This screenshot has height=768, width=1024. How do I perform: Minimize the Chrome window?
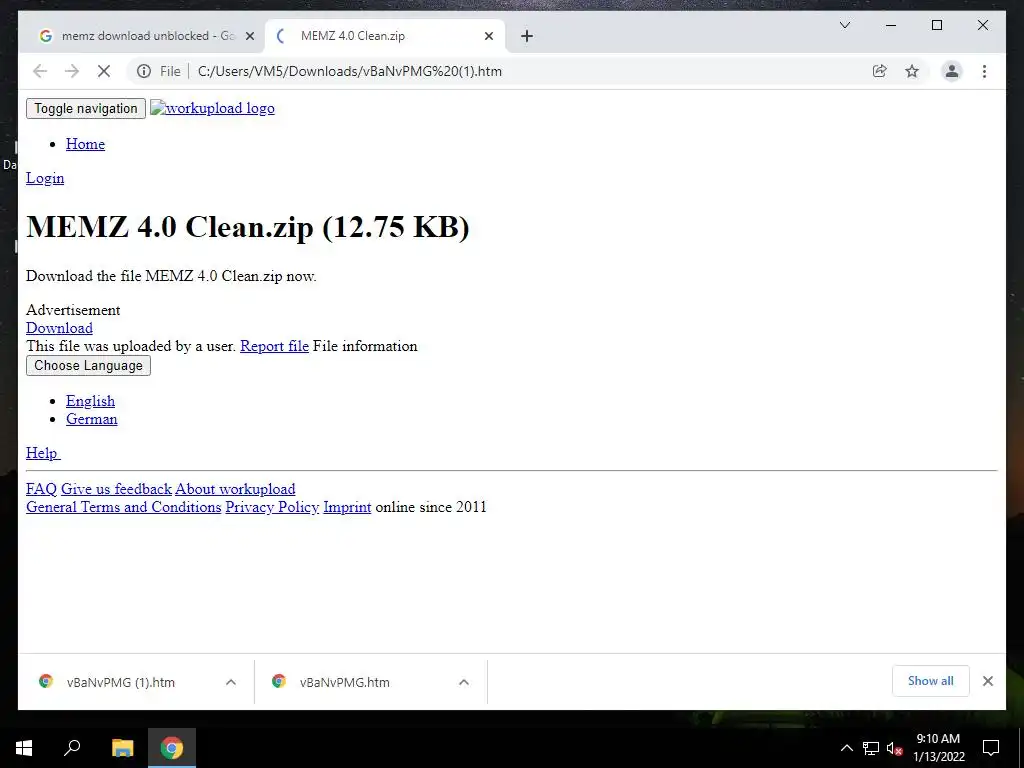pyautogui.click(x=891, y=25)
